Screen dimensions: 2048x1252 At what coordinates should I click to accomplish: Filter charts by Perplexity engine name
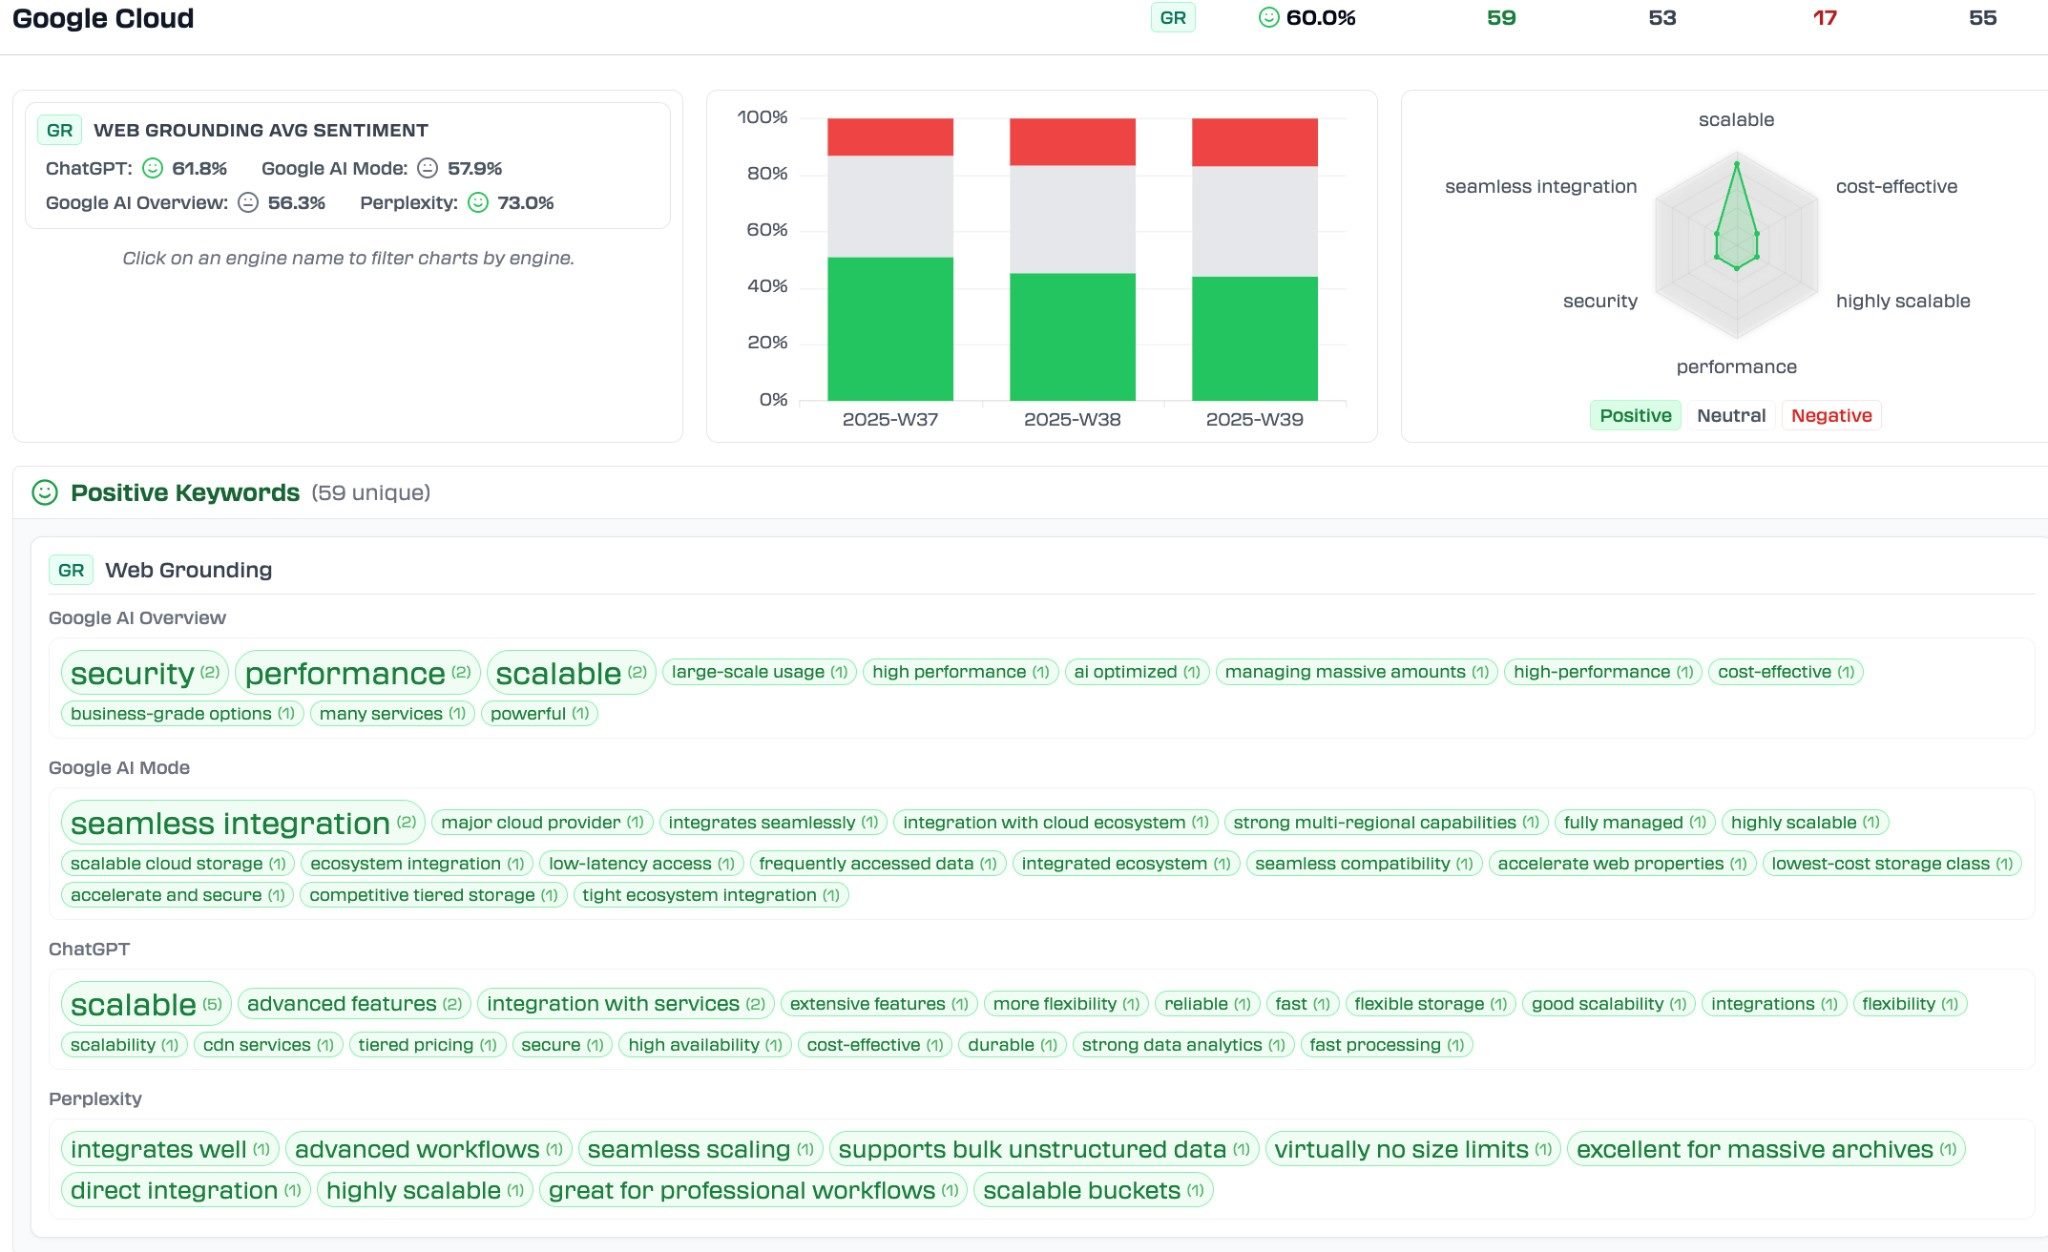point(408,202)
